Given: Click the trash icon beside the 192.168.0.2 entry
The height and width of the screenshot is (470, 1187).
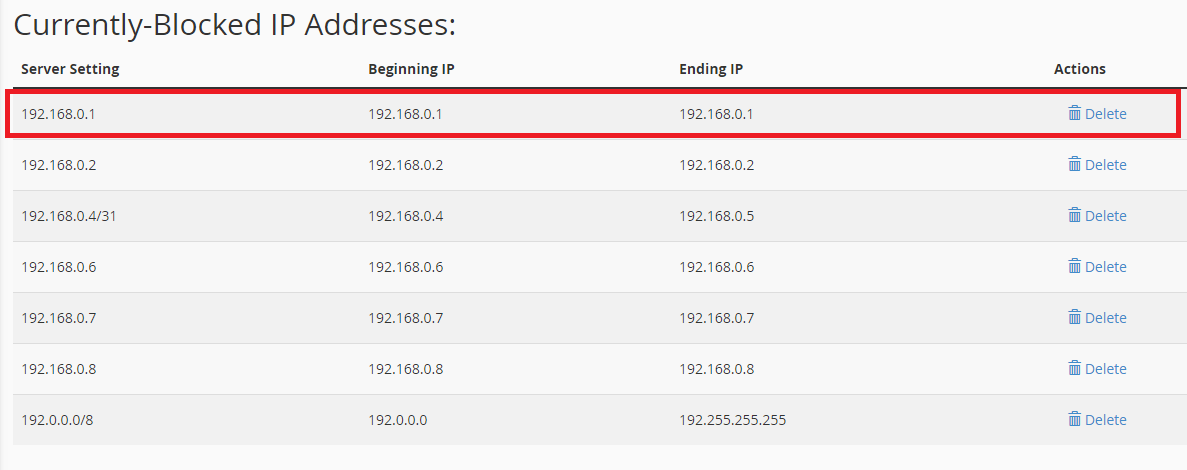Looking at the screenshot, I should pyautogui.click(x=1075, y=164).
